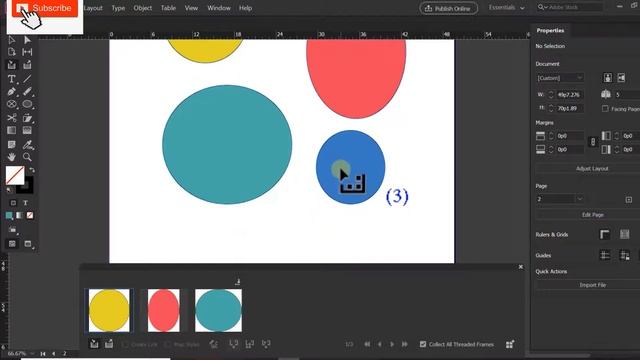Toggle the Facing Pages checkbox
This screenshot has width=640, height=360.
tap(605, 109)
